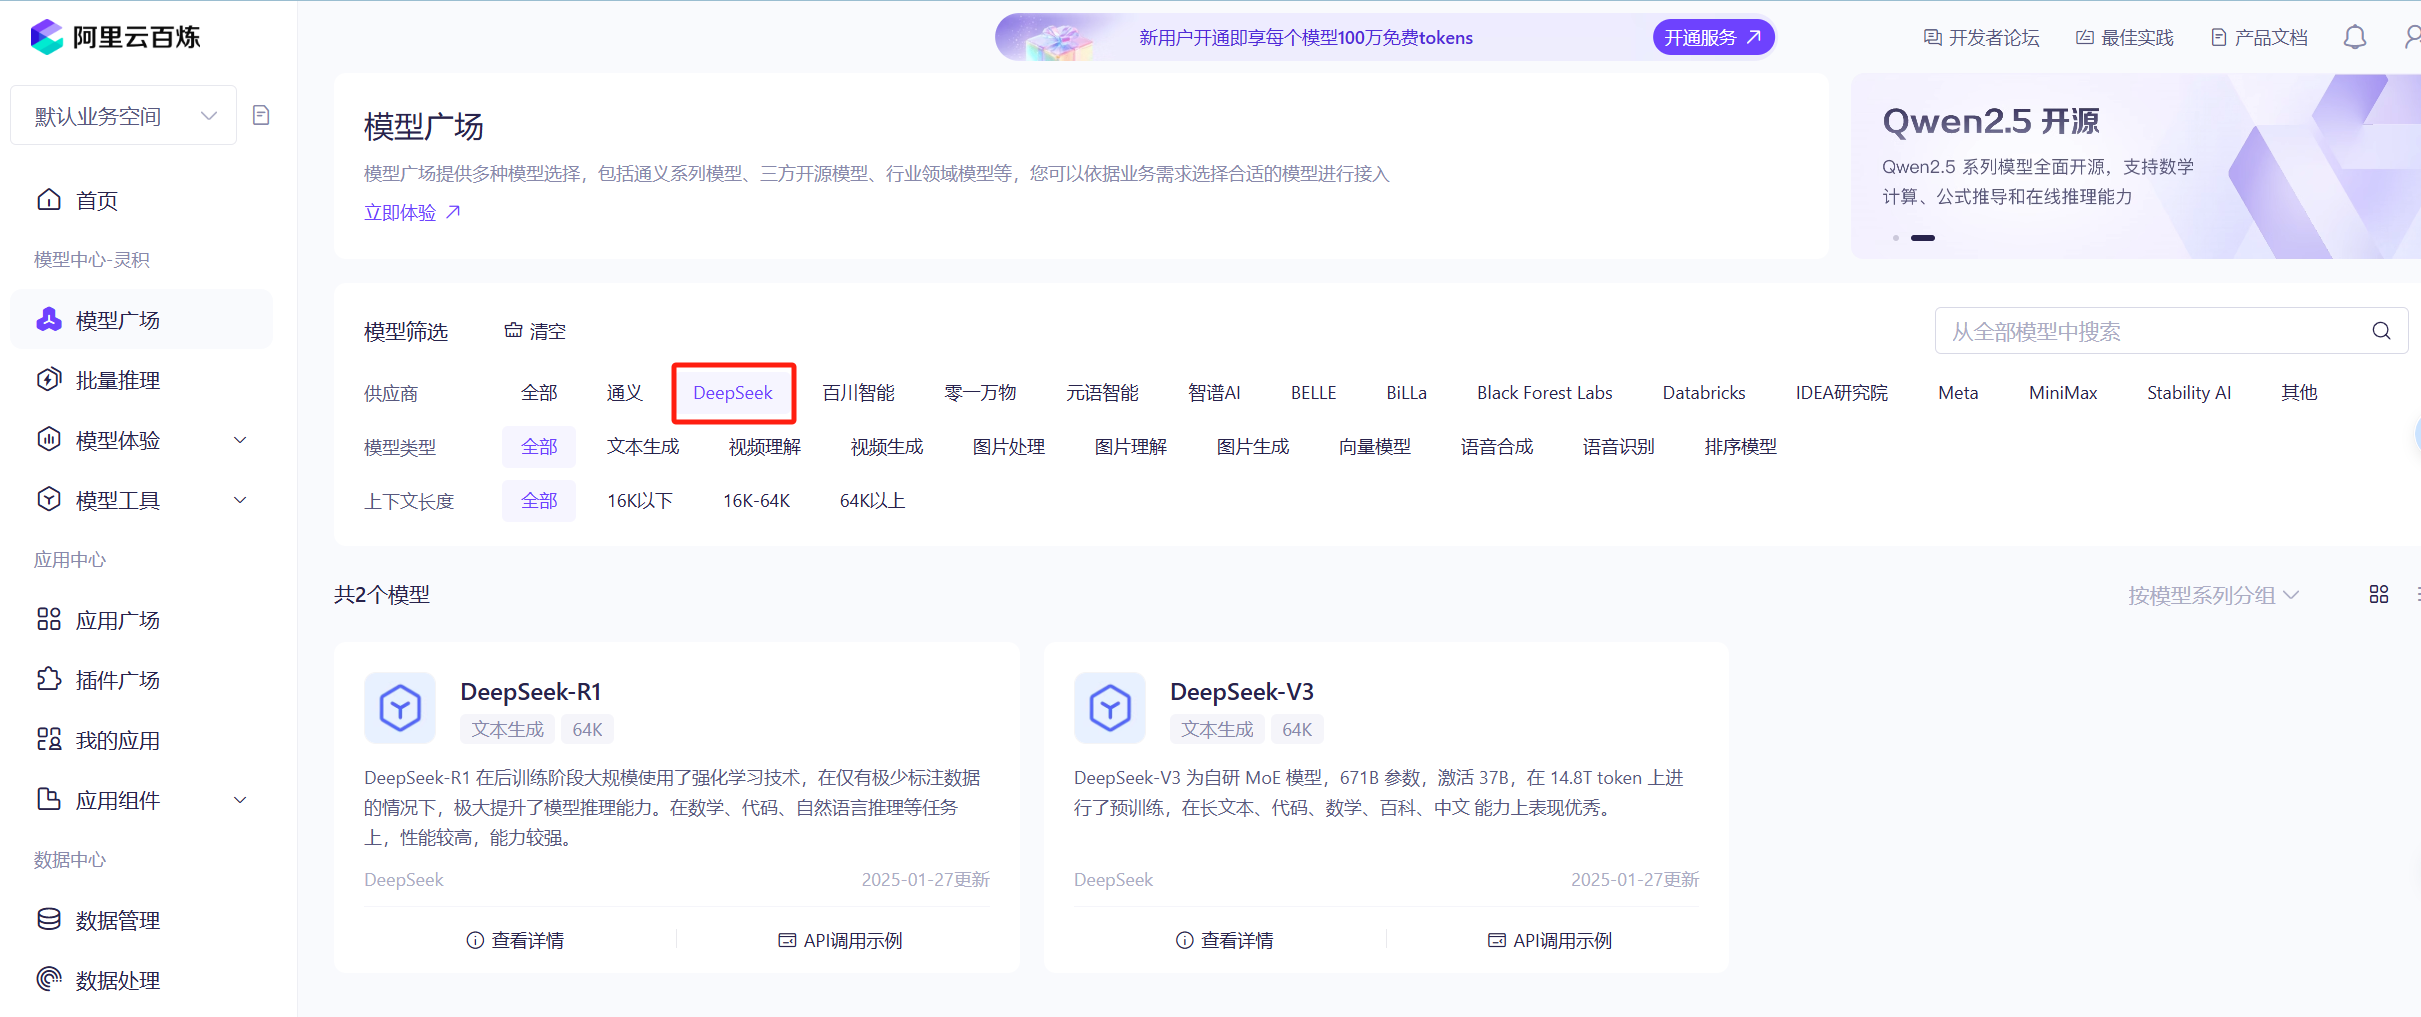Select the 64K以上 context length filter

pyautogui.click(x=872, y=501)
